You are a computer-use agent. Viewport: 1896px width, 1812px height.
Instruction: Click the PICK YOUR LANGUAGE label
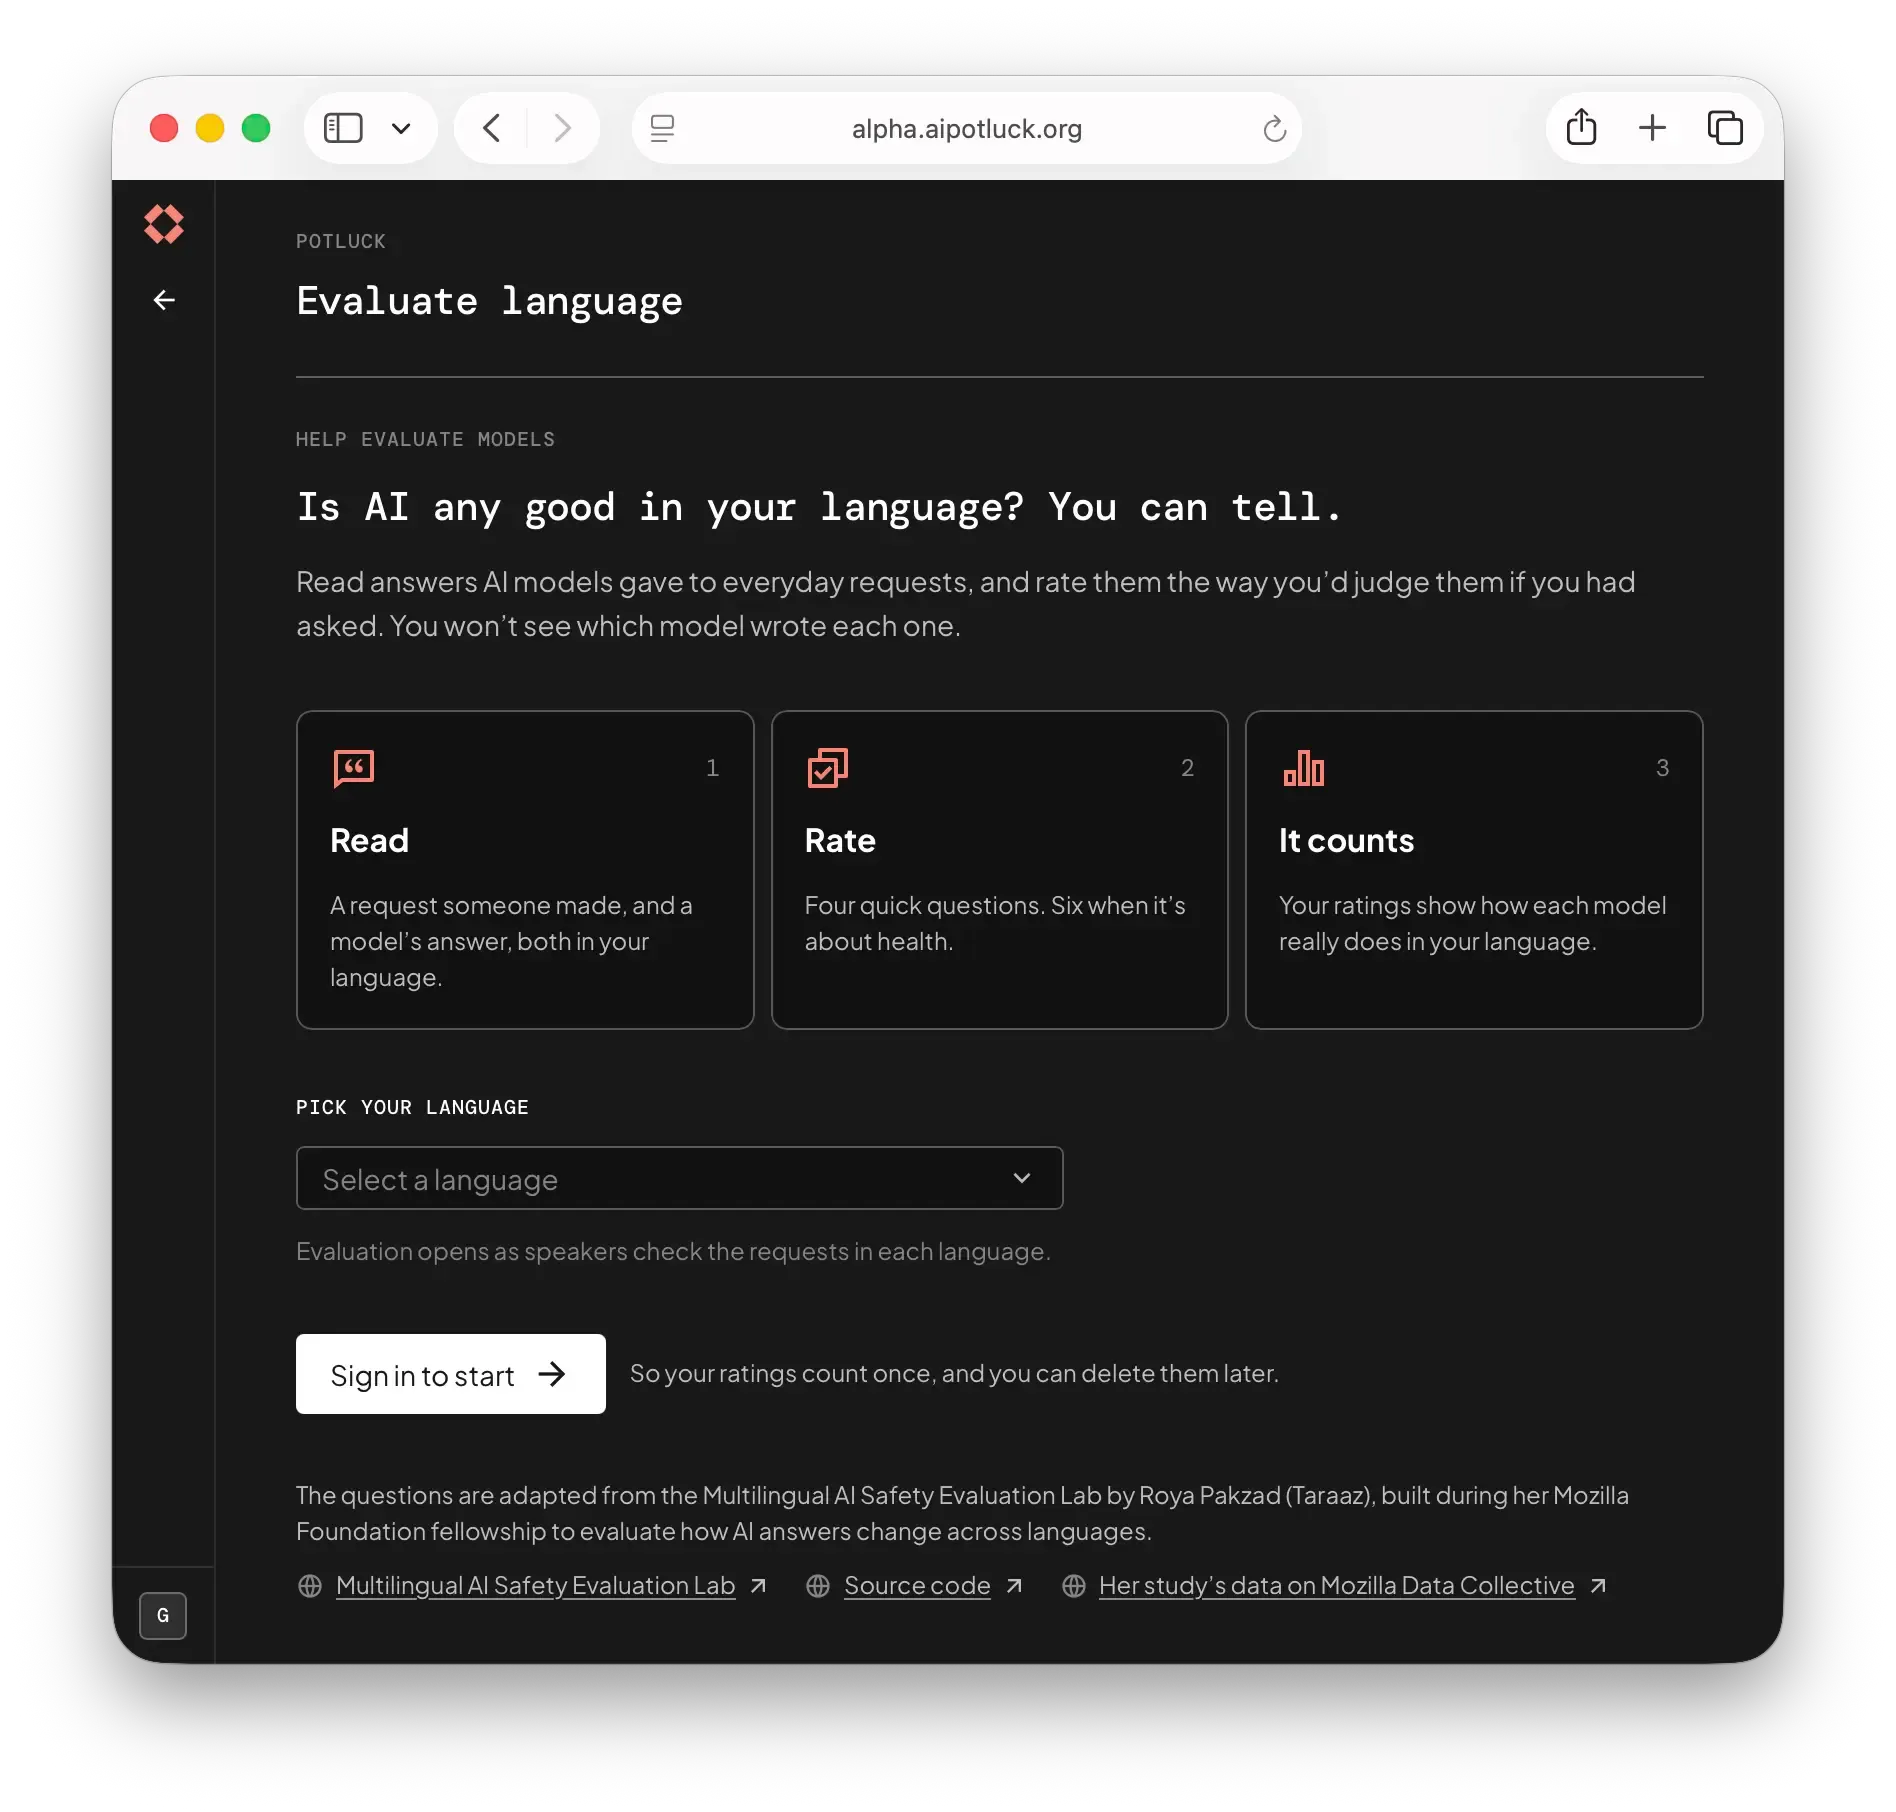(412, 1107)
